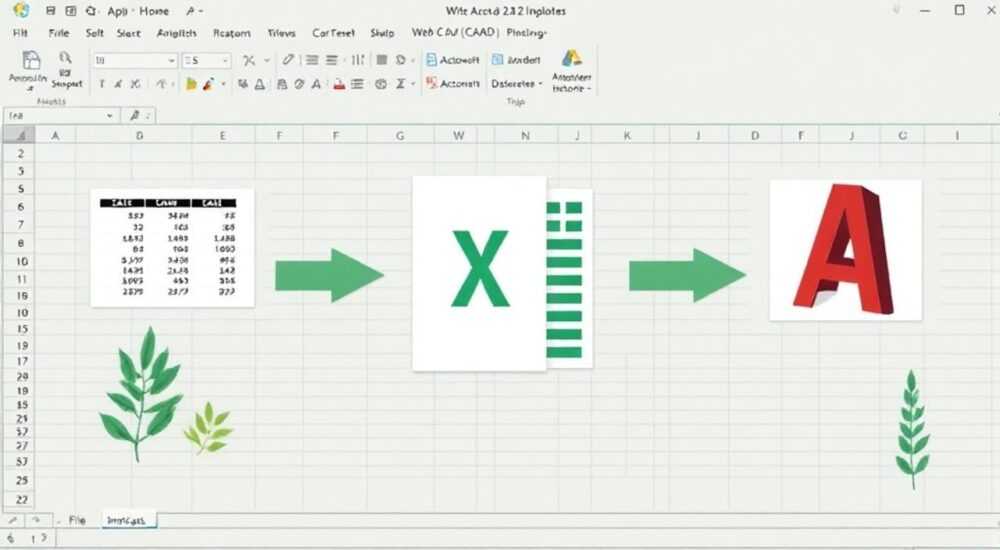Click the select-all corner of the grid
1000x550 pixels.
click(18, 135)
